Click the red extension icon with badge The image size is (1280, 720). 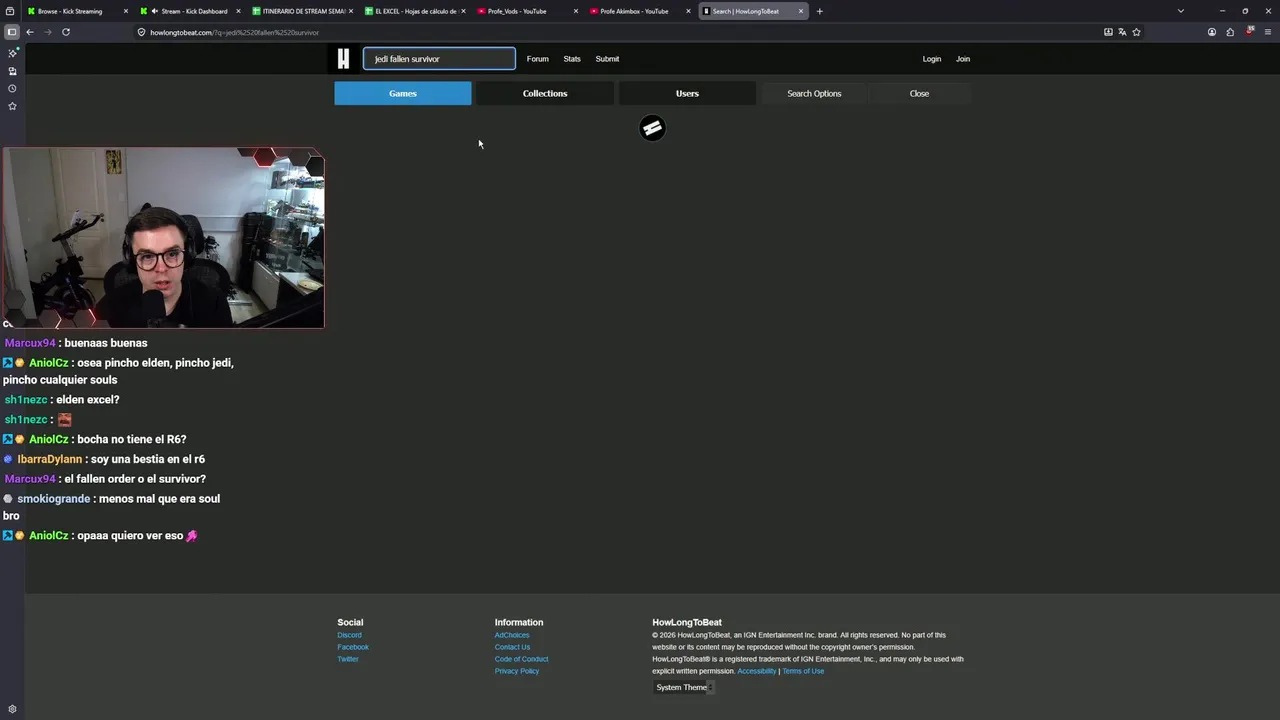point(1250,32)
